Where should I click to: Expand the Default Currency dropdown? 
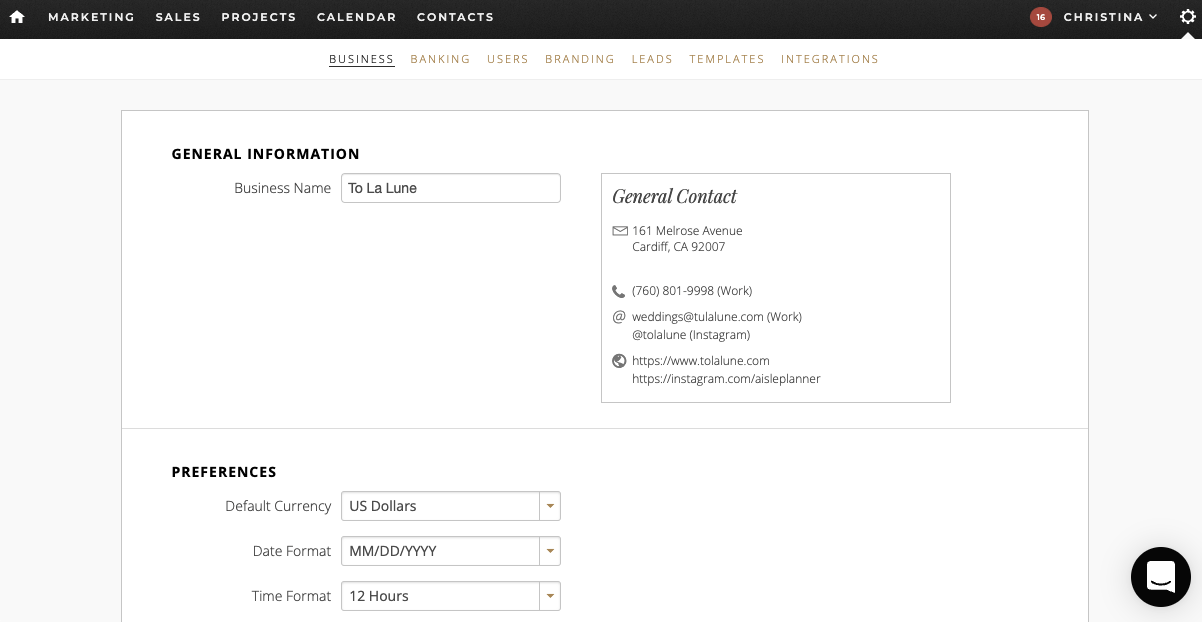(x=549, y=506)
